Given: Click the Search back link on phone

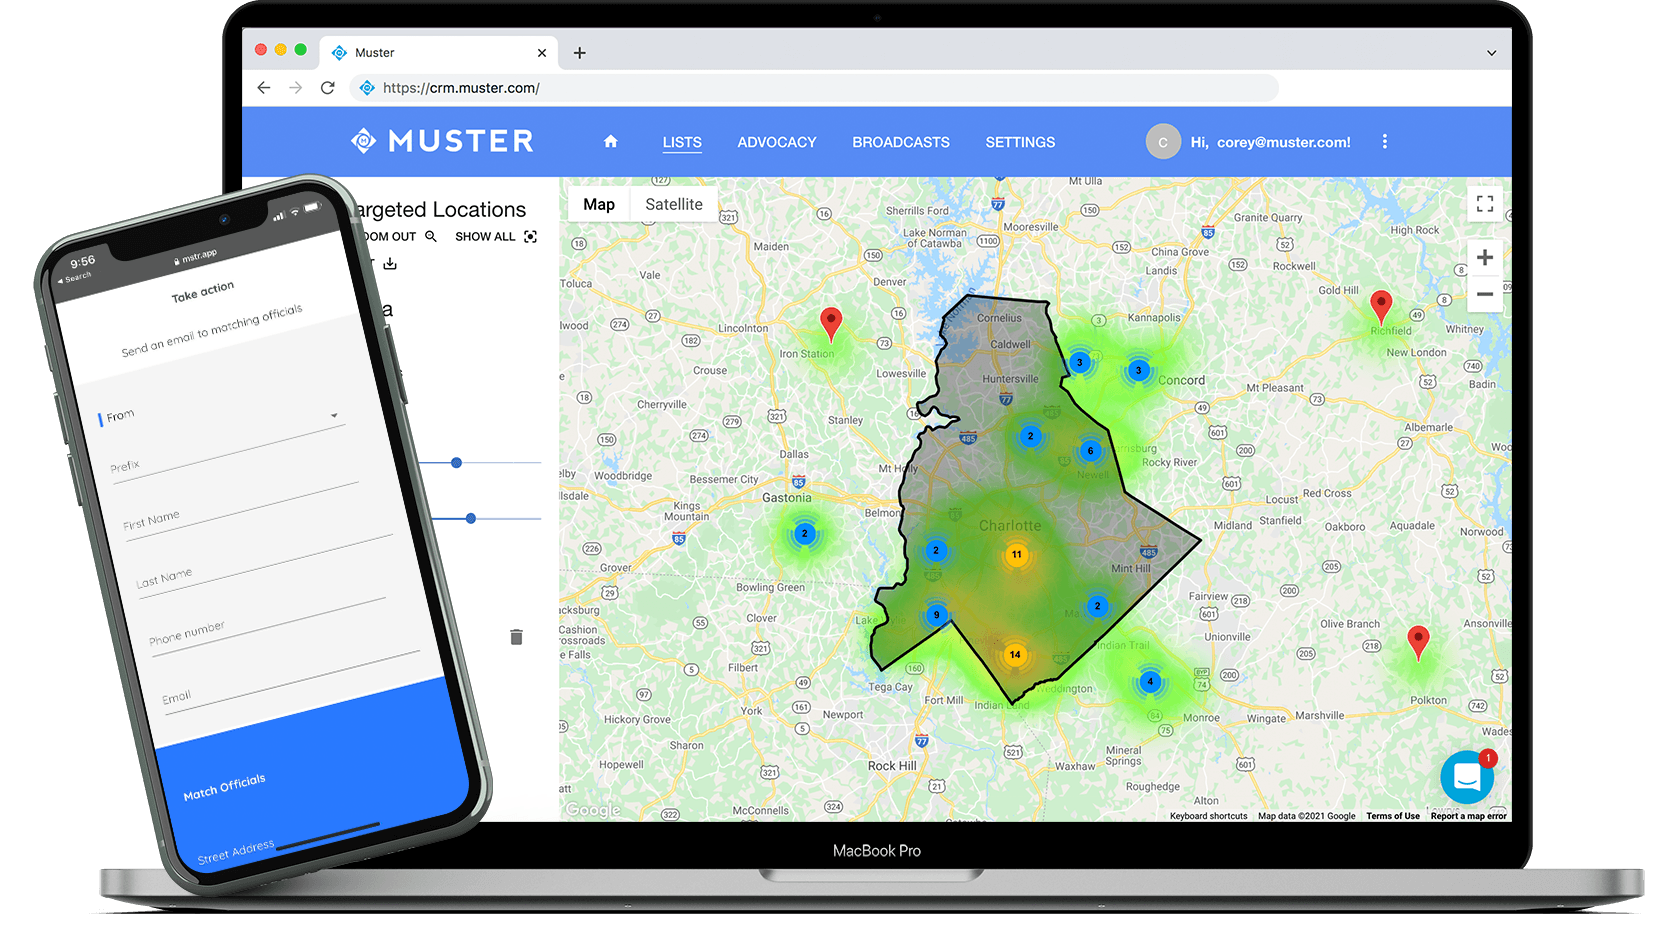Looking at the screenshot, I should click(x=75, y=278).
